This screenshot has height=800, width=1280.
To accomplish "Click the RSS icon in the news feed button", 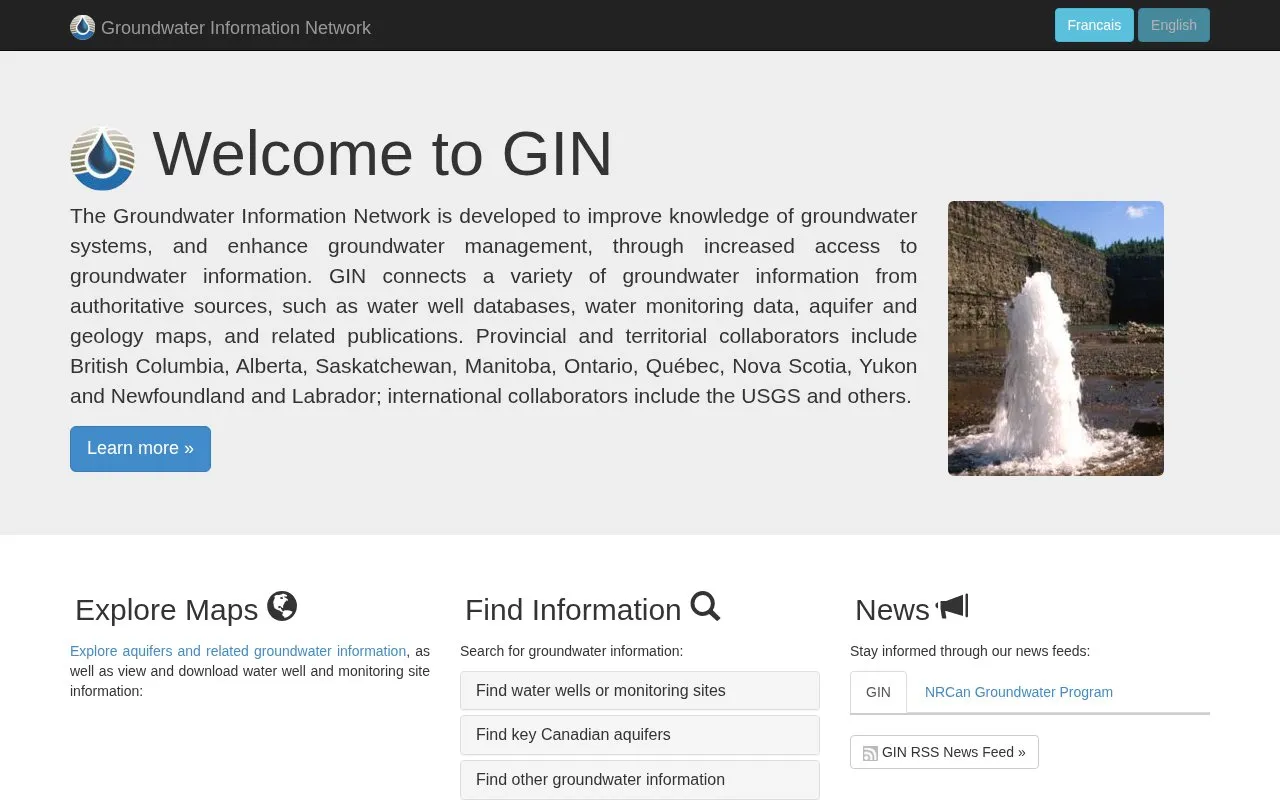I will click(870, 753).
